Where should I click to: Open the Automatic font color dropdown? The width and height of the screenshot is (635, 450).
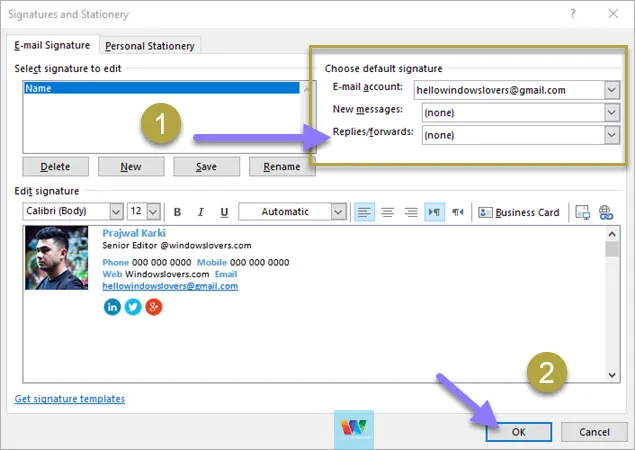tap(339, 212)
